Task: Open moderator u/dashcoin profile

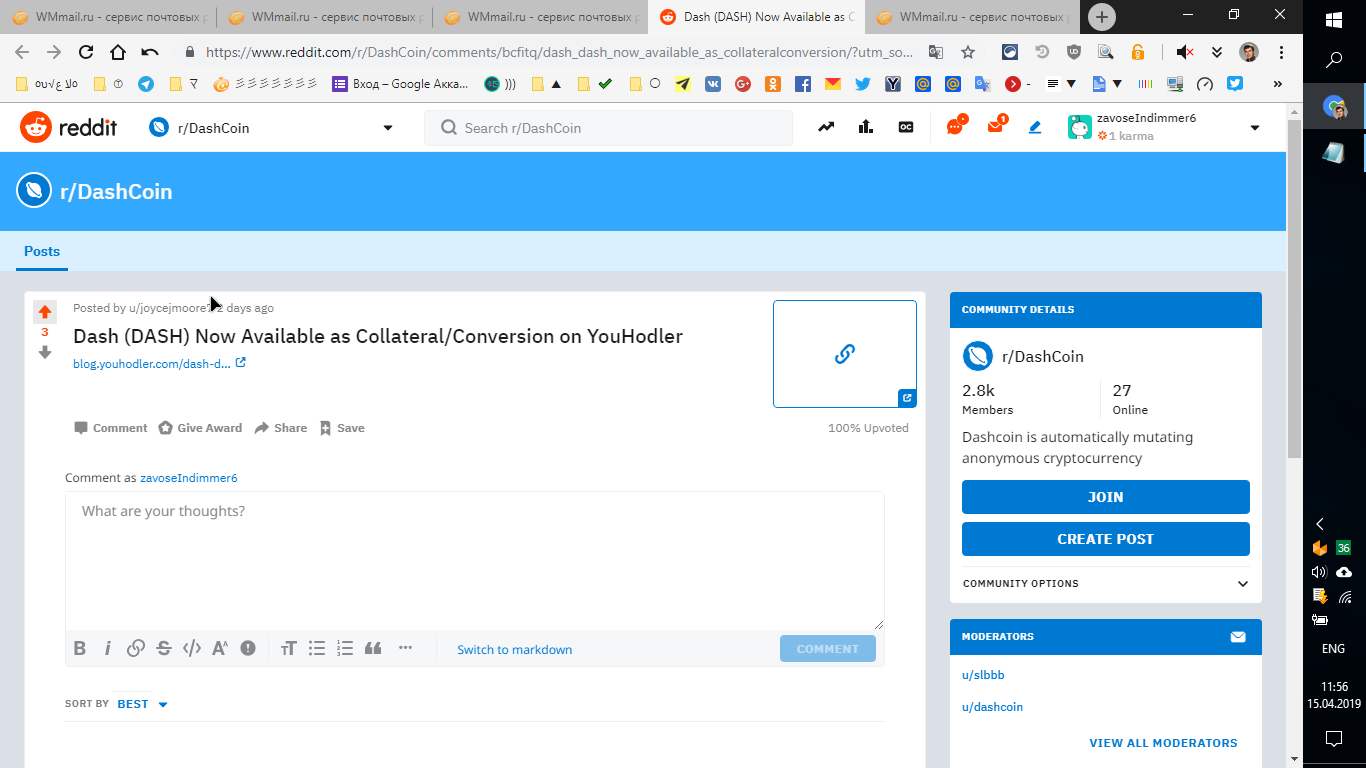Action: pos(992,707)
